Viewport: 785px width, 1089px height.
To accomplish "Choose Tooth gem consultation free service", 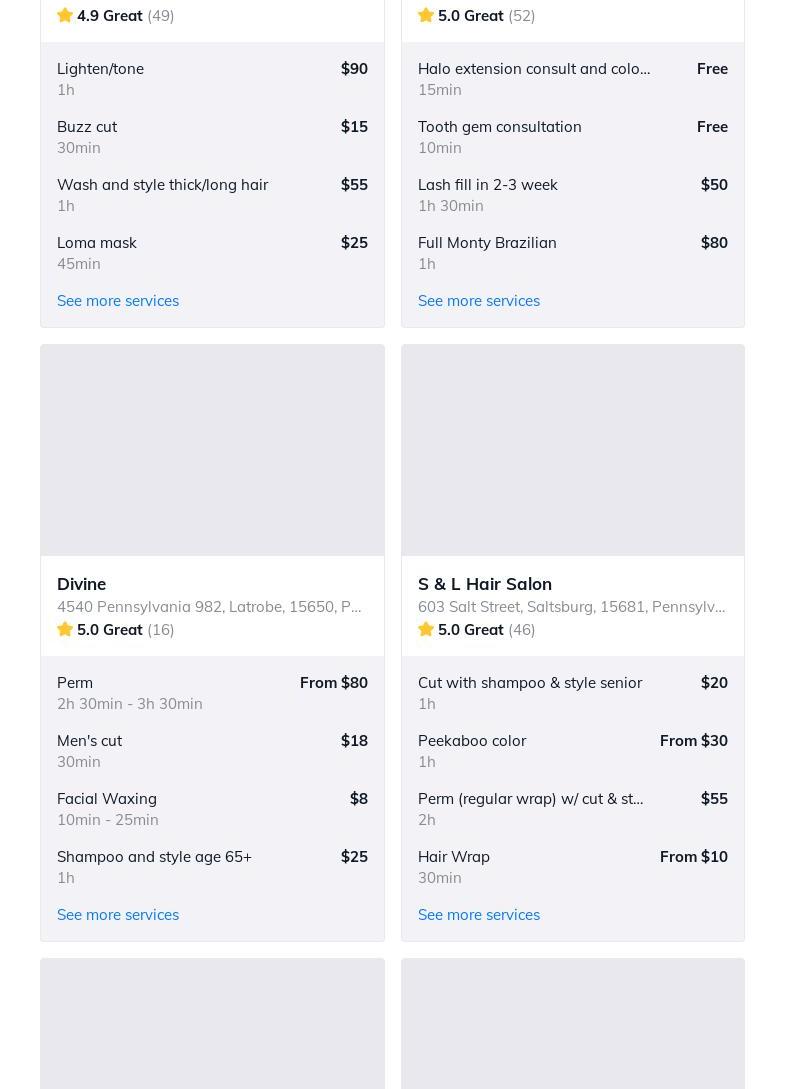I will click(x=573, y=136).
